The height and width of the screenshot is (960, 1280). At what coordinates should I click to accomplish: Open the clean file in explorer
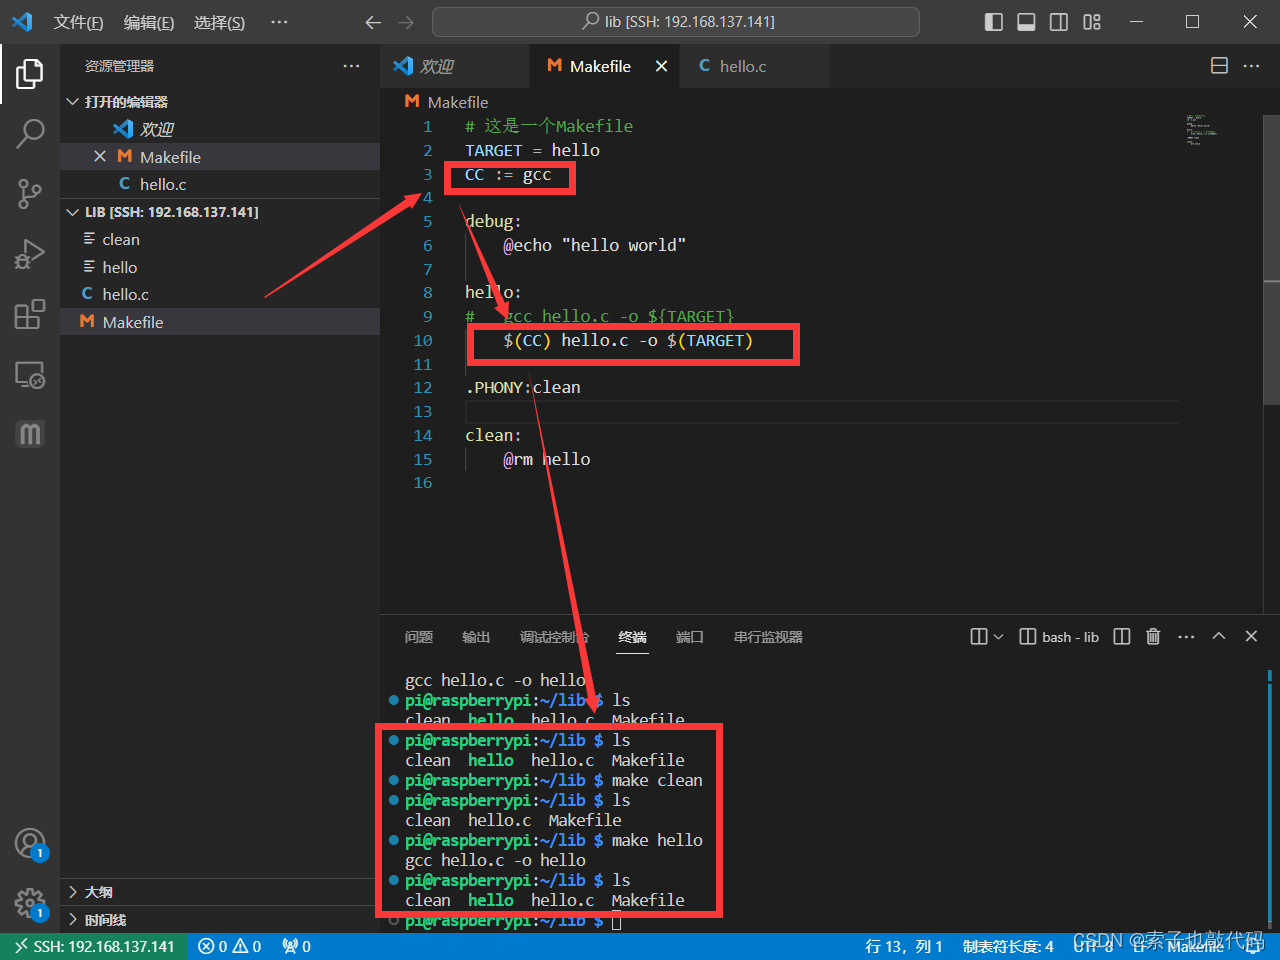[x=220, y=240]
